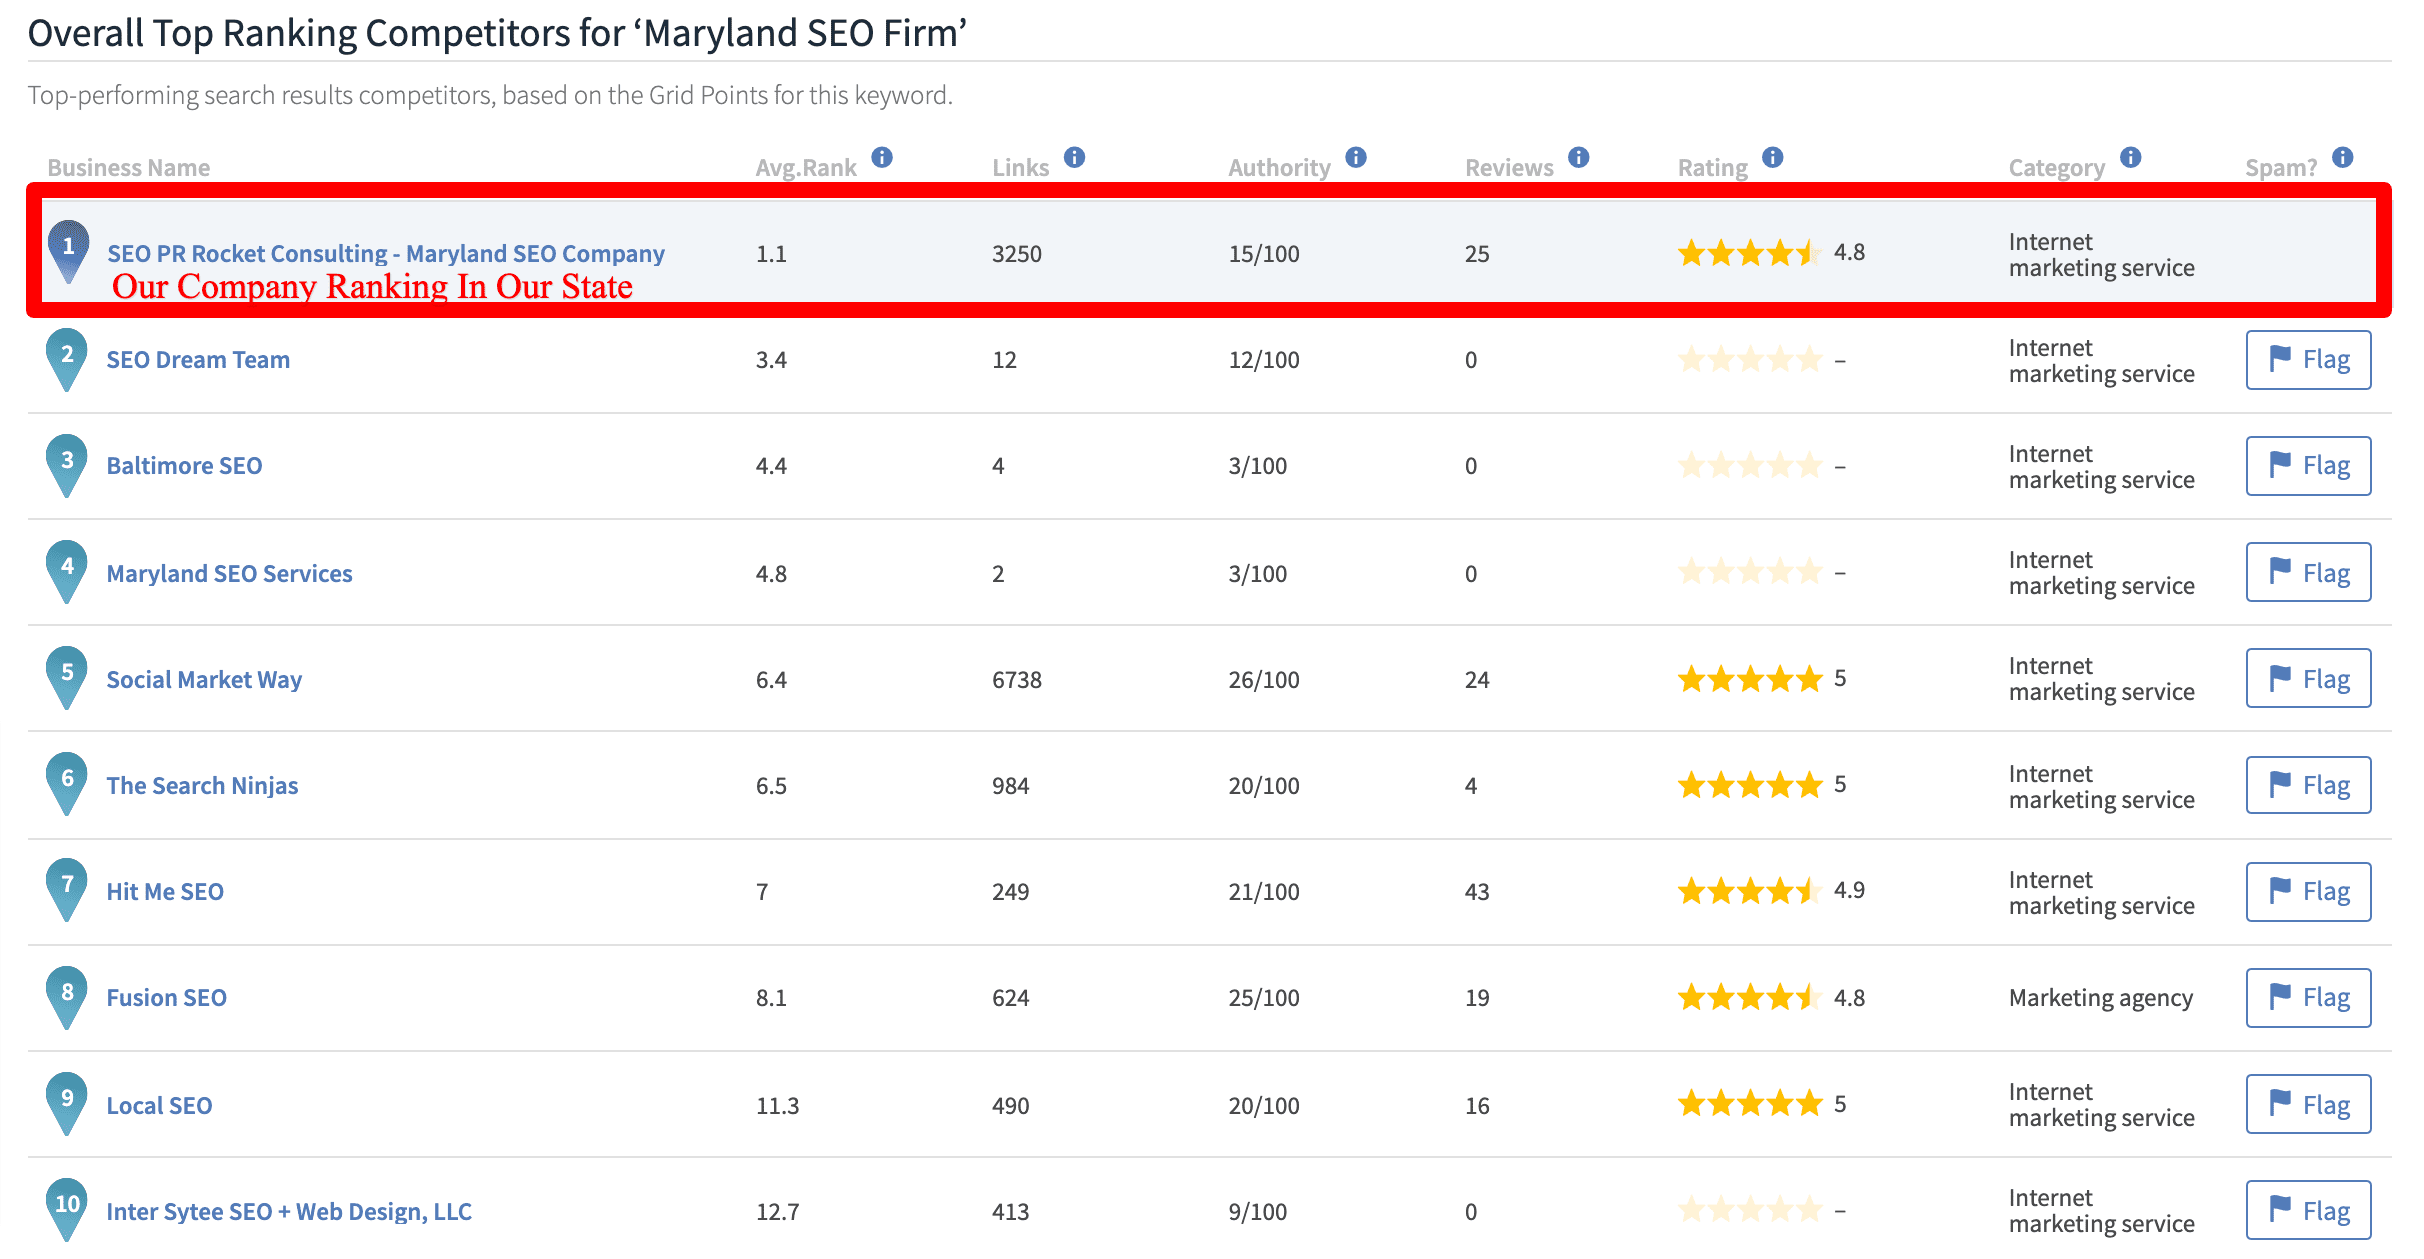Screen dimensions: 2424x1259
Task: Click the rank 5 map pin icon
Action: click(67, 677)
